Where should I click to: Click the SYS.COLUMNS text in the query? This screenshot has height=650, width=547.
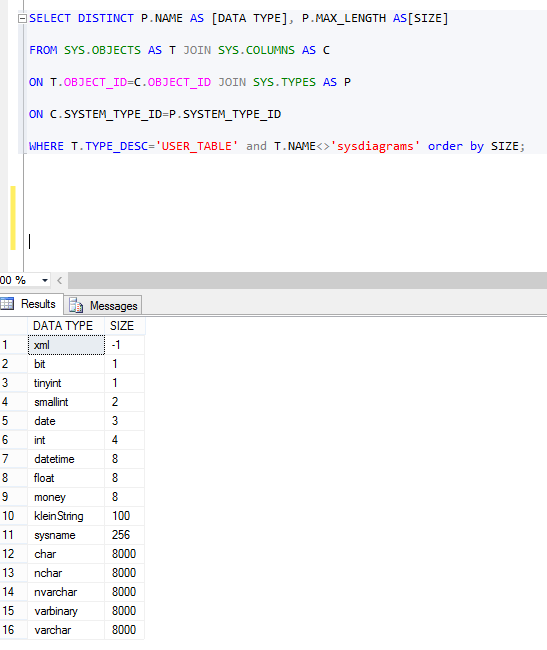tap(256, 50)
